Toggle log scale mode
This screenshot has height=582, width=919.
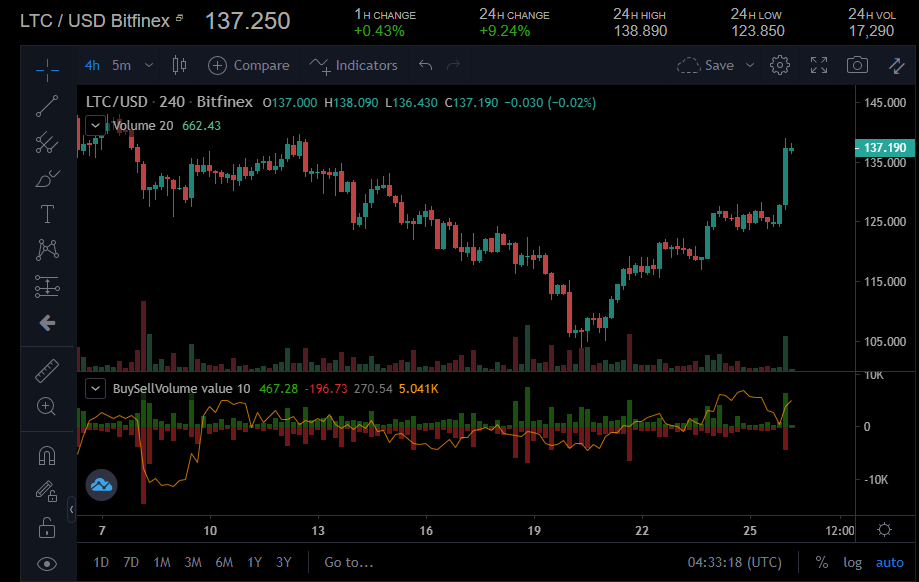pos(852,563)
